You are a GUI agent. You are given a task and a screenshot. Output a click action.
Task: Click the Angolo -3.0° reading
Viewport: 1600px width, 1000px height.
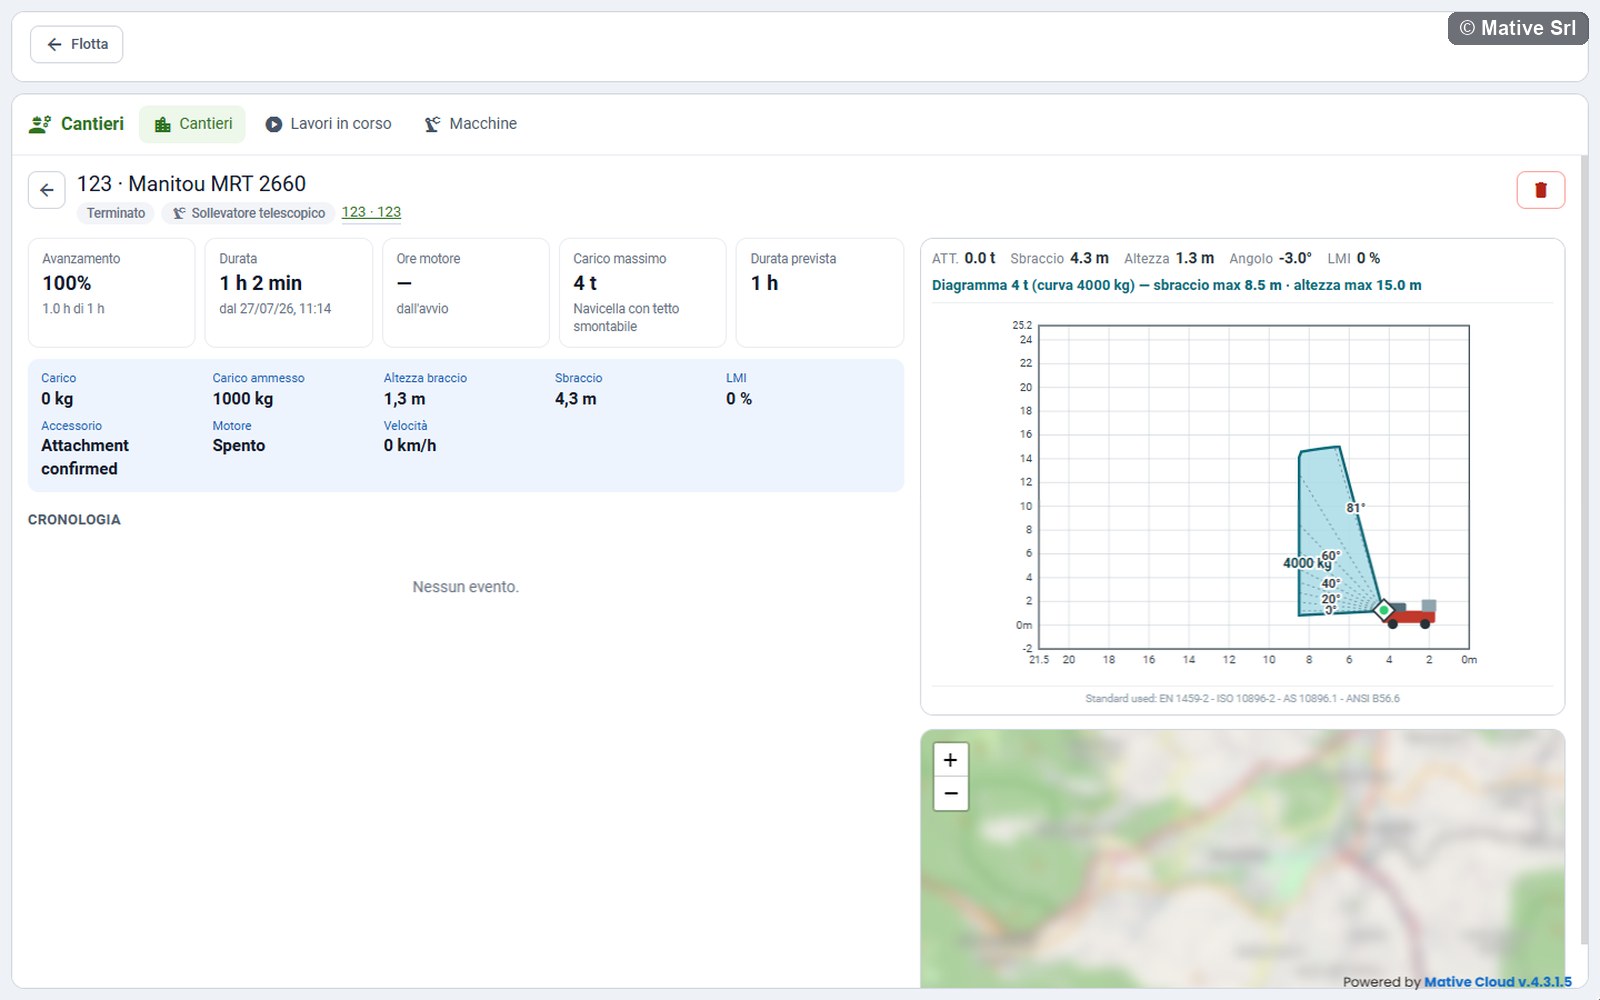click(1270, 258)
